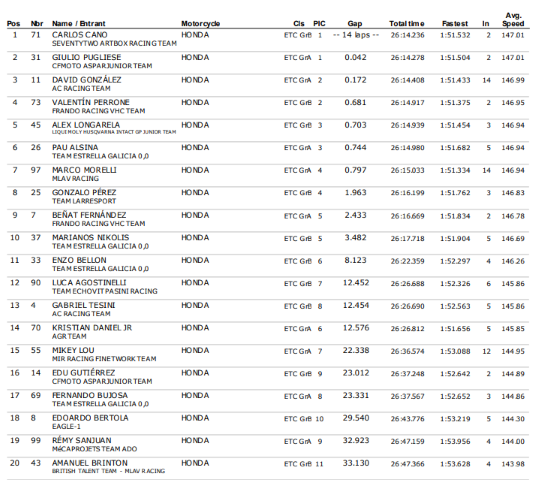Viewport: 533px width, 480px height.
Task: Click the DAVID GONZÁLEZ entry
Action: tap(86, 80)
